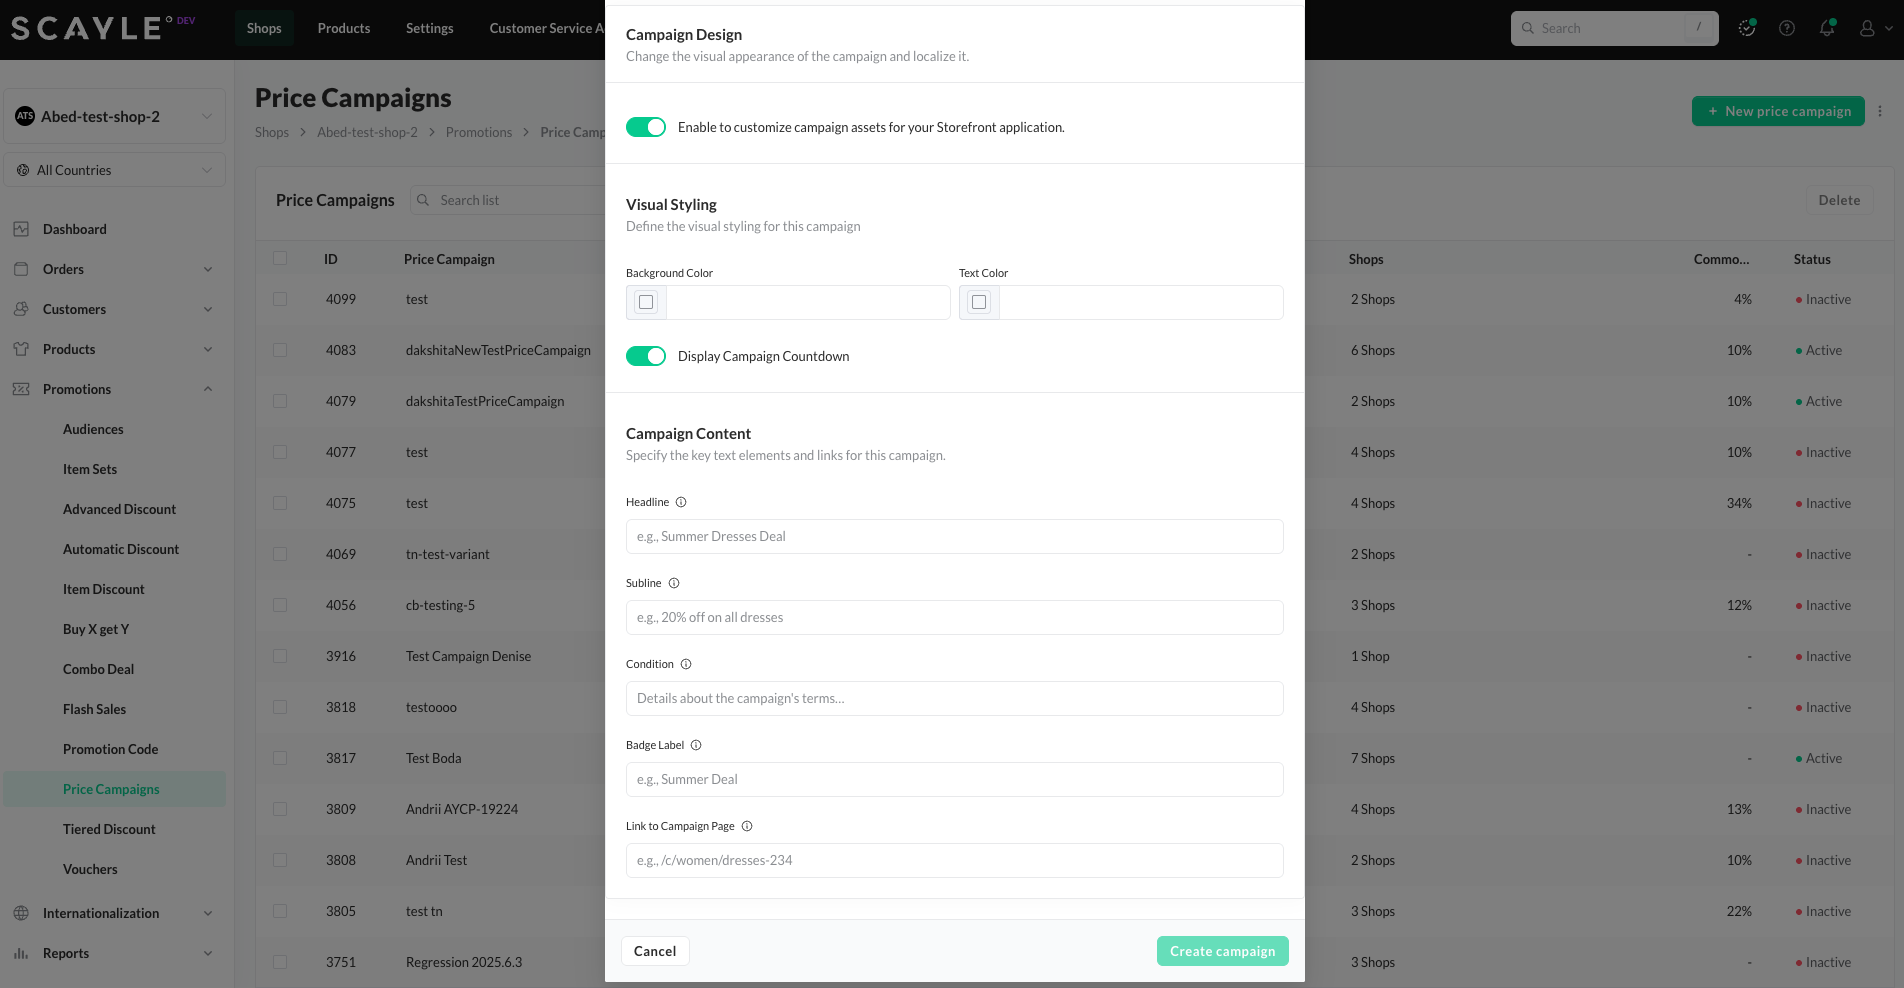Click the Cancel button

coord(655,951)
